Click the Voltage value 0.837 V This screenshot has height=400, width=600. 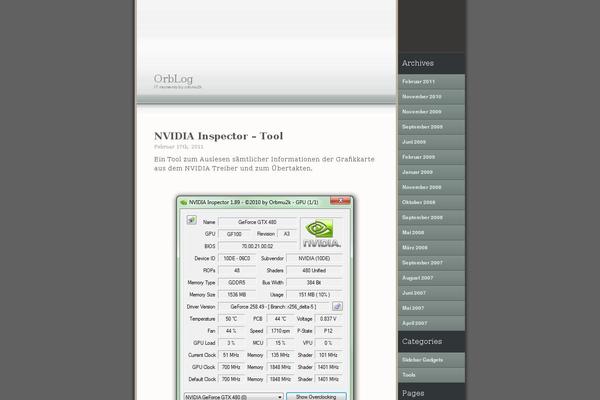pos(328,319)
